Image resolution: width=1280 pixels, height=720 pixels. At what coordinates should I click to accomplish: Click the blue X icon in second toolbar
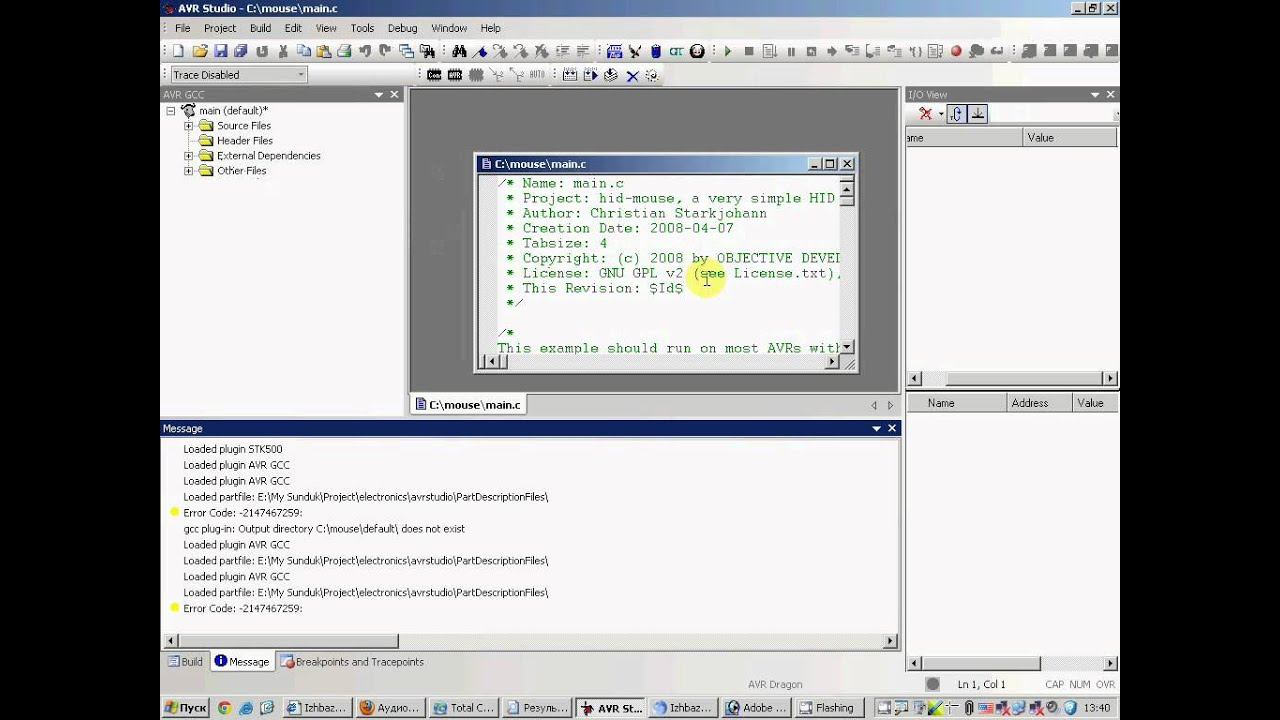point(632,75)
